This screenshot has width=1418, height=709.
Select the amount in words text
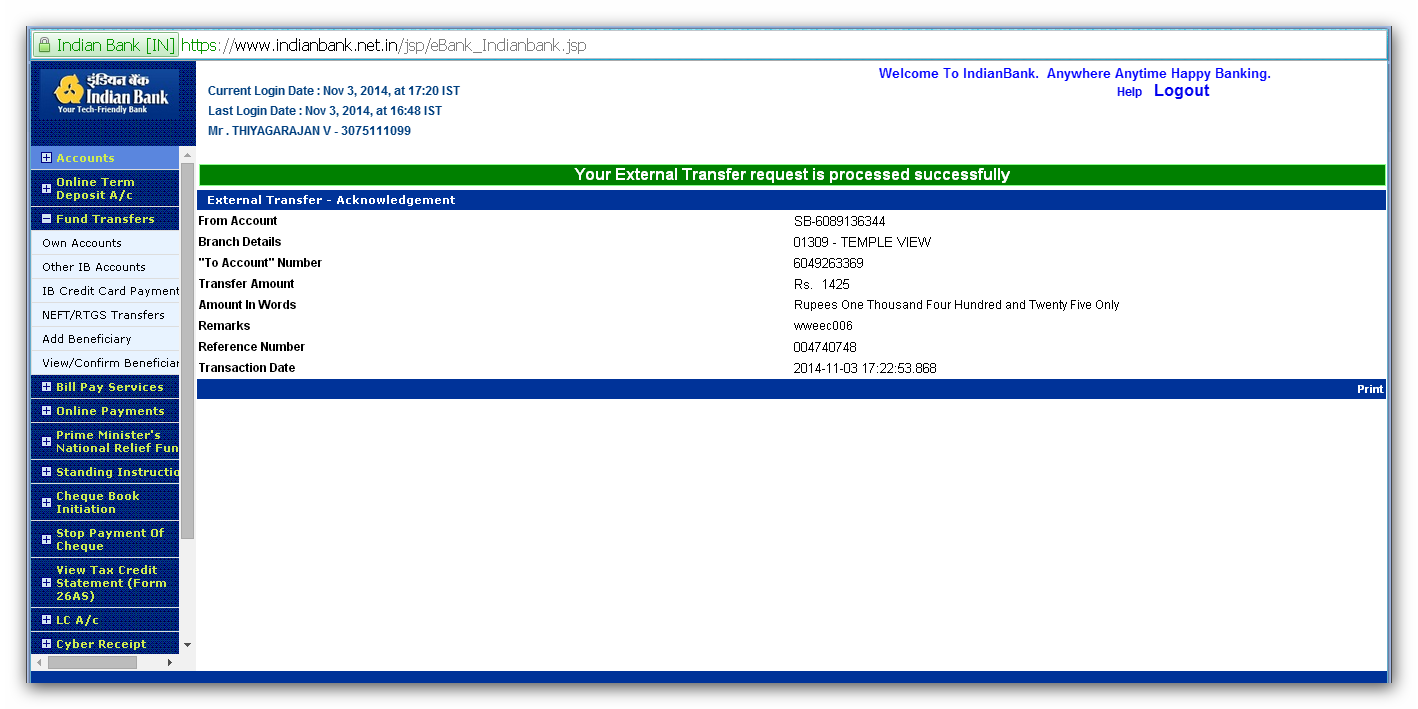(x=956, y=305)
